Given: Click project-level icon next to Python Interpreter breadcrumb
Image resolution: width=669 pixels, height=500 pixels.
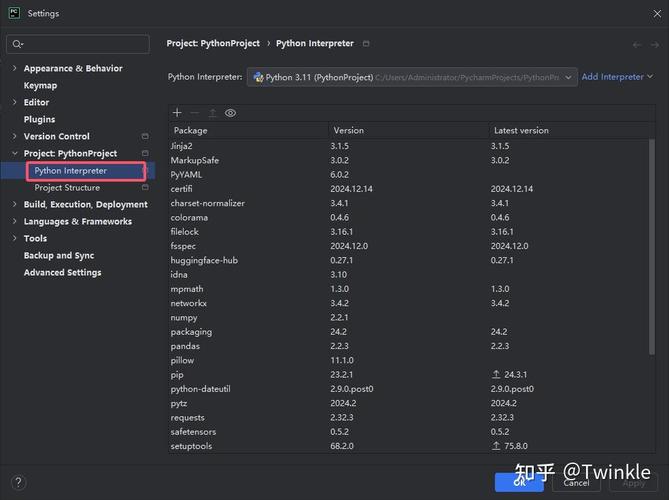Looking at the screenshot, I should point(366,44).
